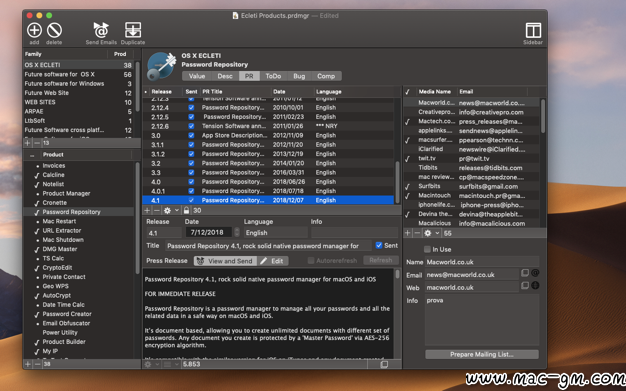This screenshot has width=626, height=391.
Task: Switch to the Value tab
Action: [197, 76]
